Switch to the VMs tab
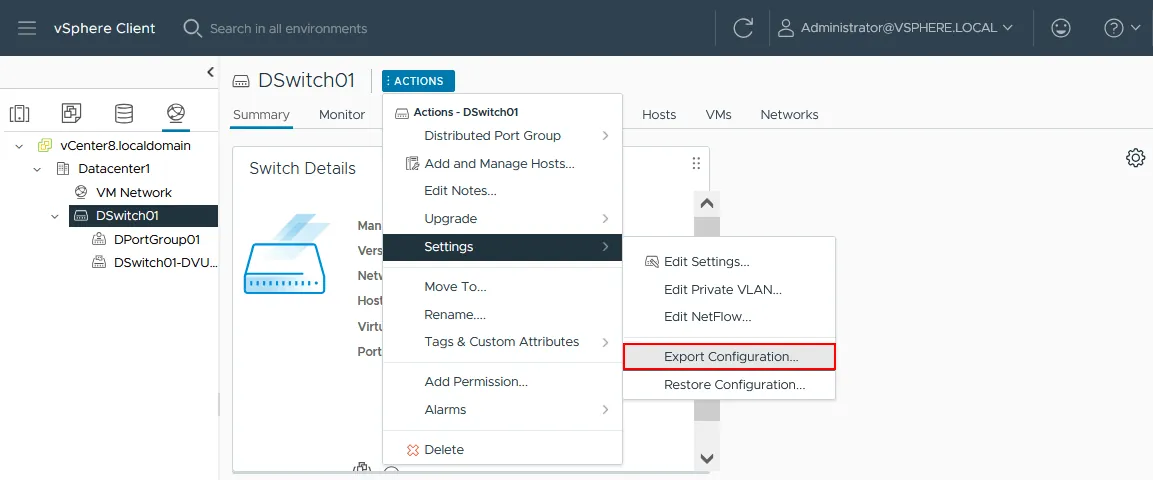Image resolution: width=1153 pixels, height=480 pixels. 718,115
